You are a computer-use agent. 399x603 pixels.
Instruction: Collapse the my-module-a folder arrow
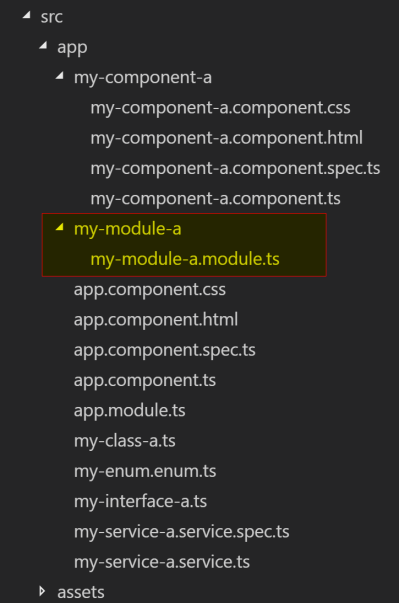[x=60, y=227]
